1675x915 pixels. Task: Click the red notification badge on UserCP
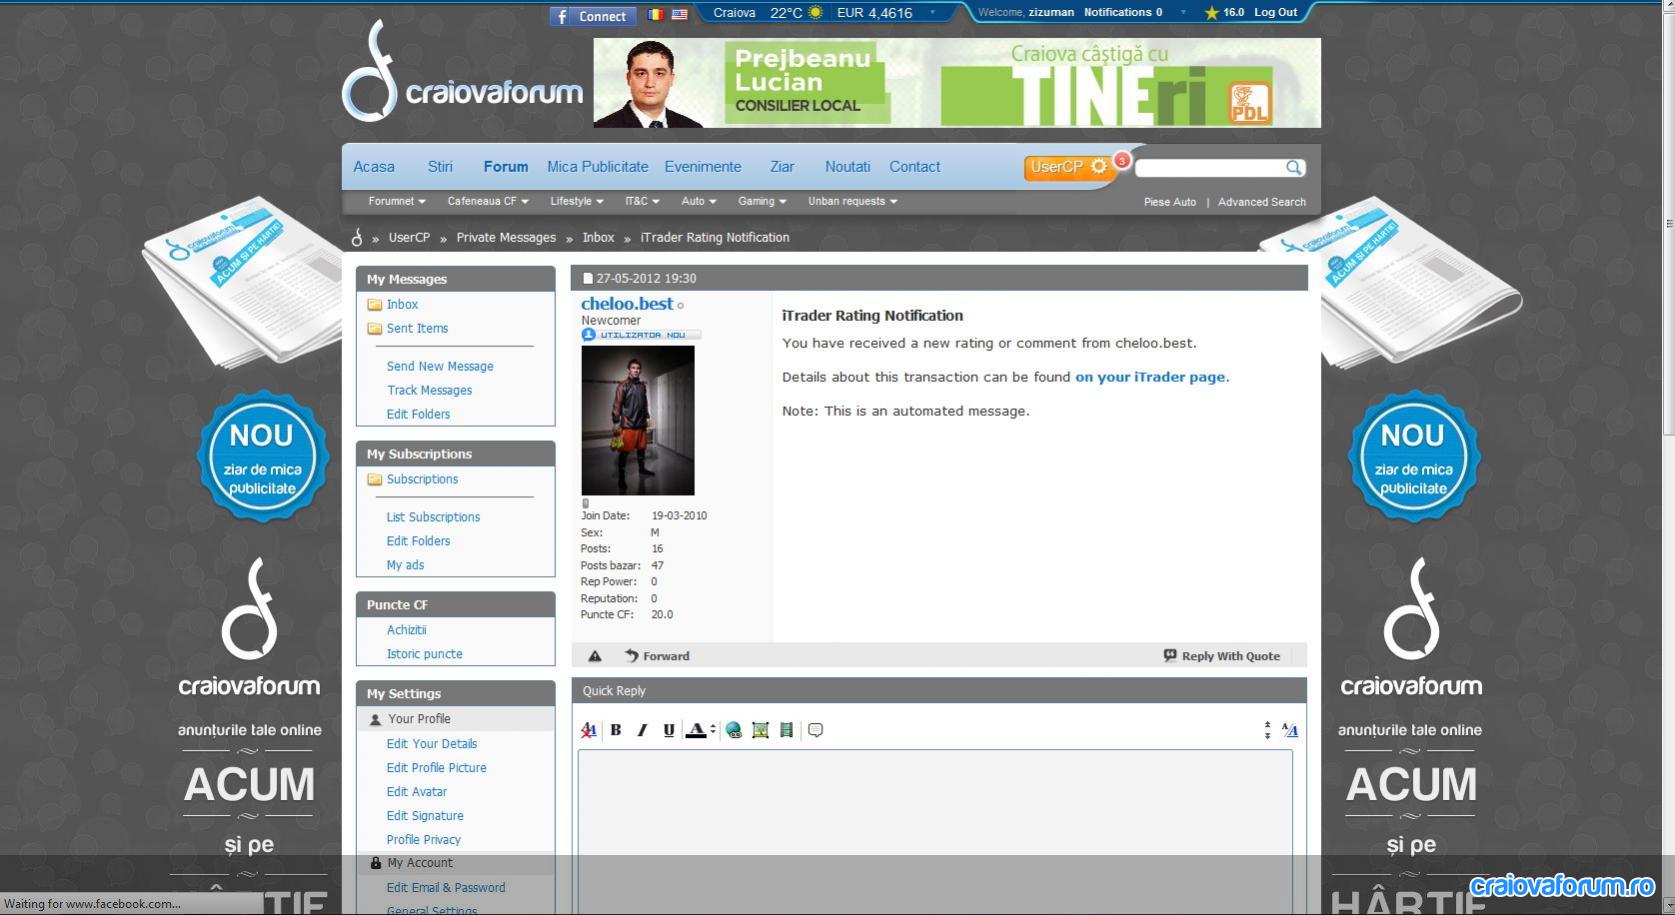click(x=1122, y=159)
